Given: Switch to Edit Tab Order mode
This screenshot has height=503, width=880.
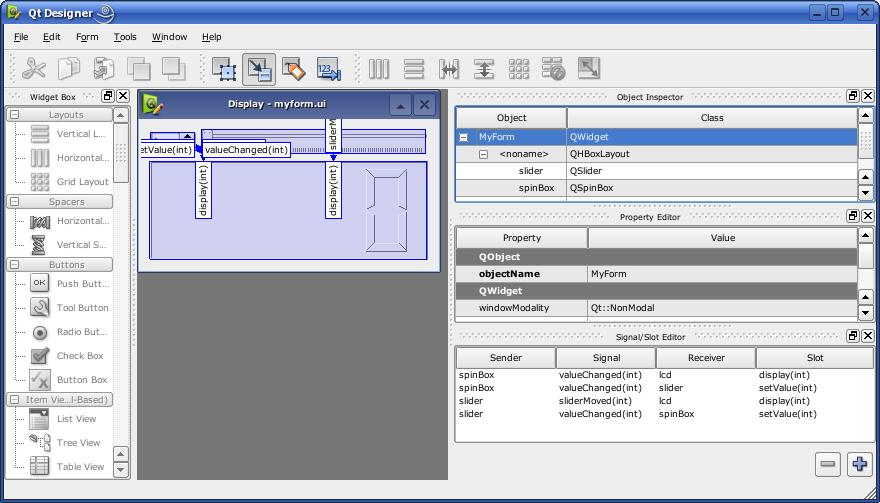Looking at the screenshot, I should point(328,69).
